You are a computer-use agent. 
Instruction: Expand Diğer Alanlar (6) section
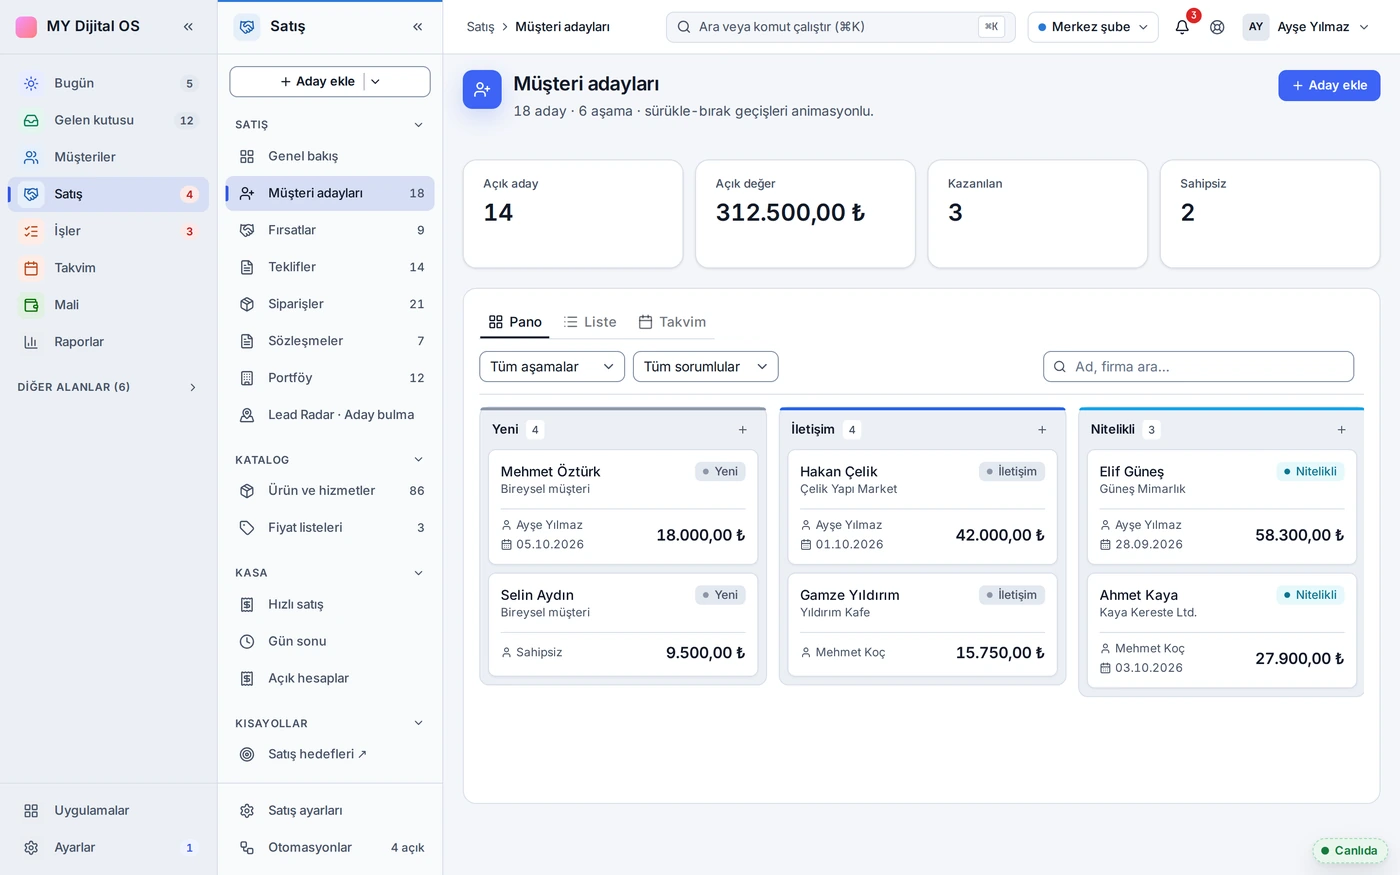tap(108, 387)
